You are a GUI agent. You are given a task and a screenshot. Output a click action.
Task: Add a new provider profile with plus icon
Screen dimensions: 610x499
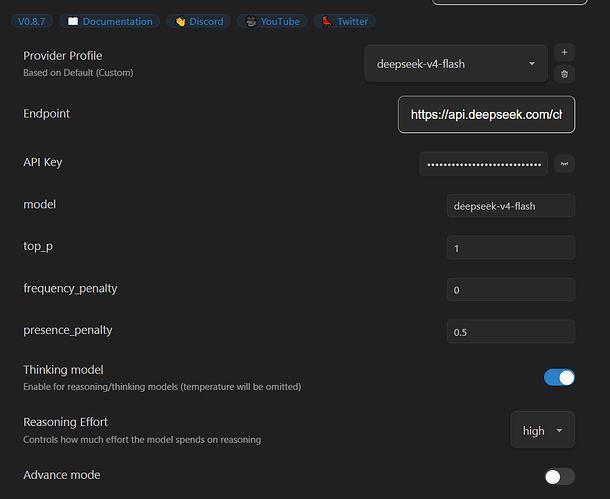point(564,53)
